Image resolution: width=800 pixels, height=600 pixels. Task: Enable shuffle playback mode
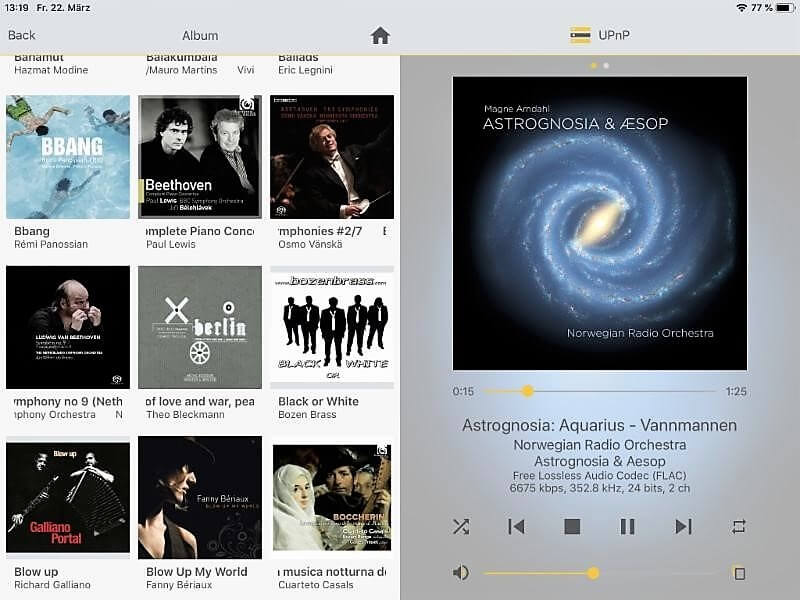[x=461, y=526]
